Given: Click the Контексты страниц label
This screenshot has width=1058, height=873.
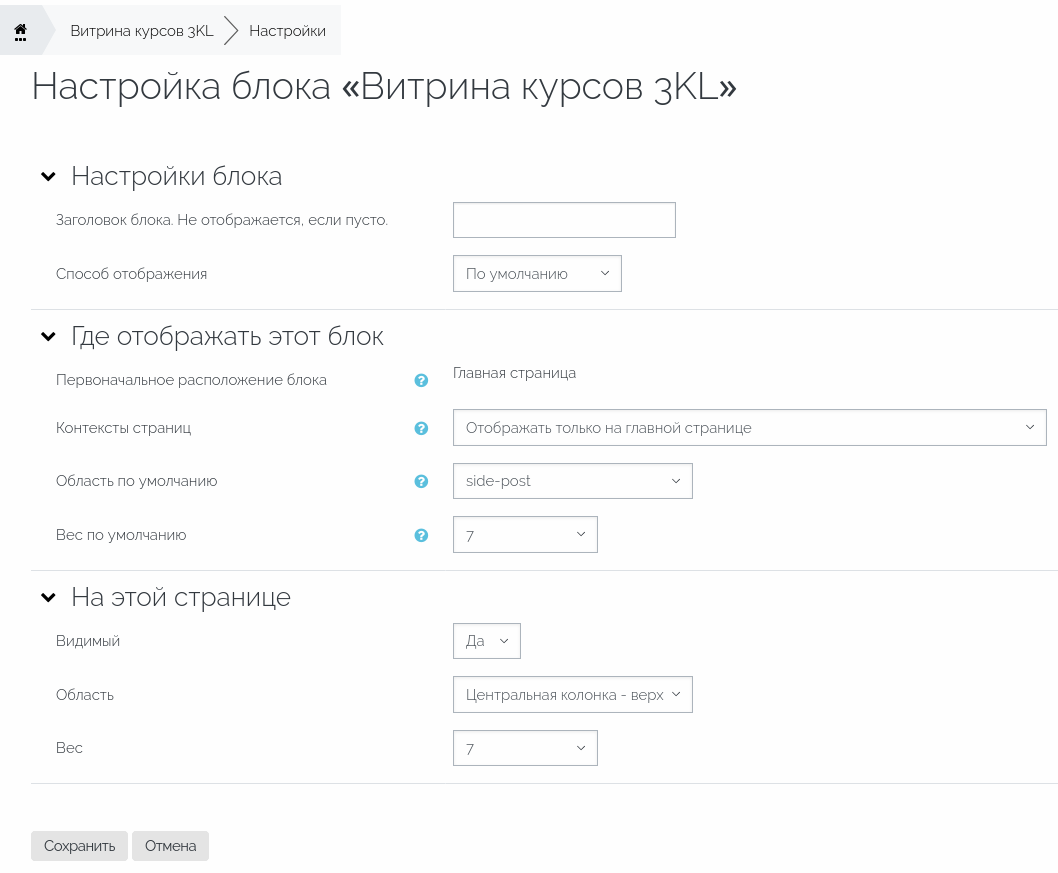Looking at the screenshot, I should [x=123, y=428].
